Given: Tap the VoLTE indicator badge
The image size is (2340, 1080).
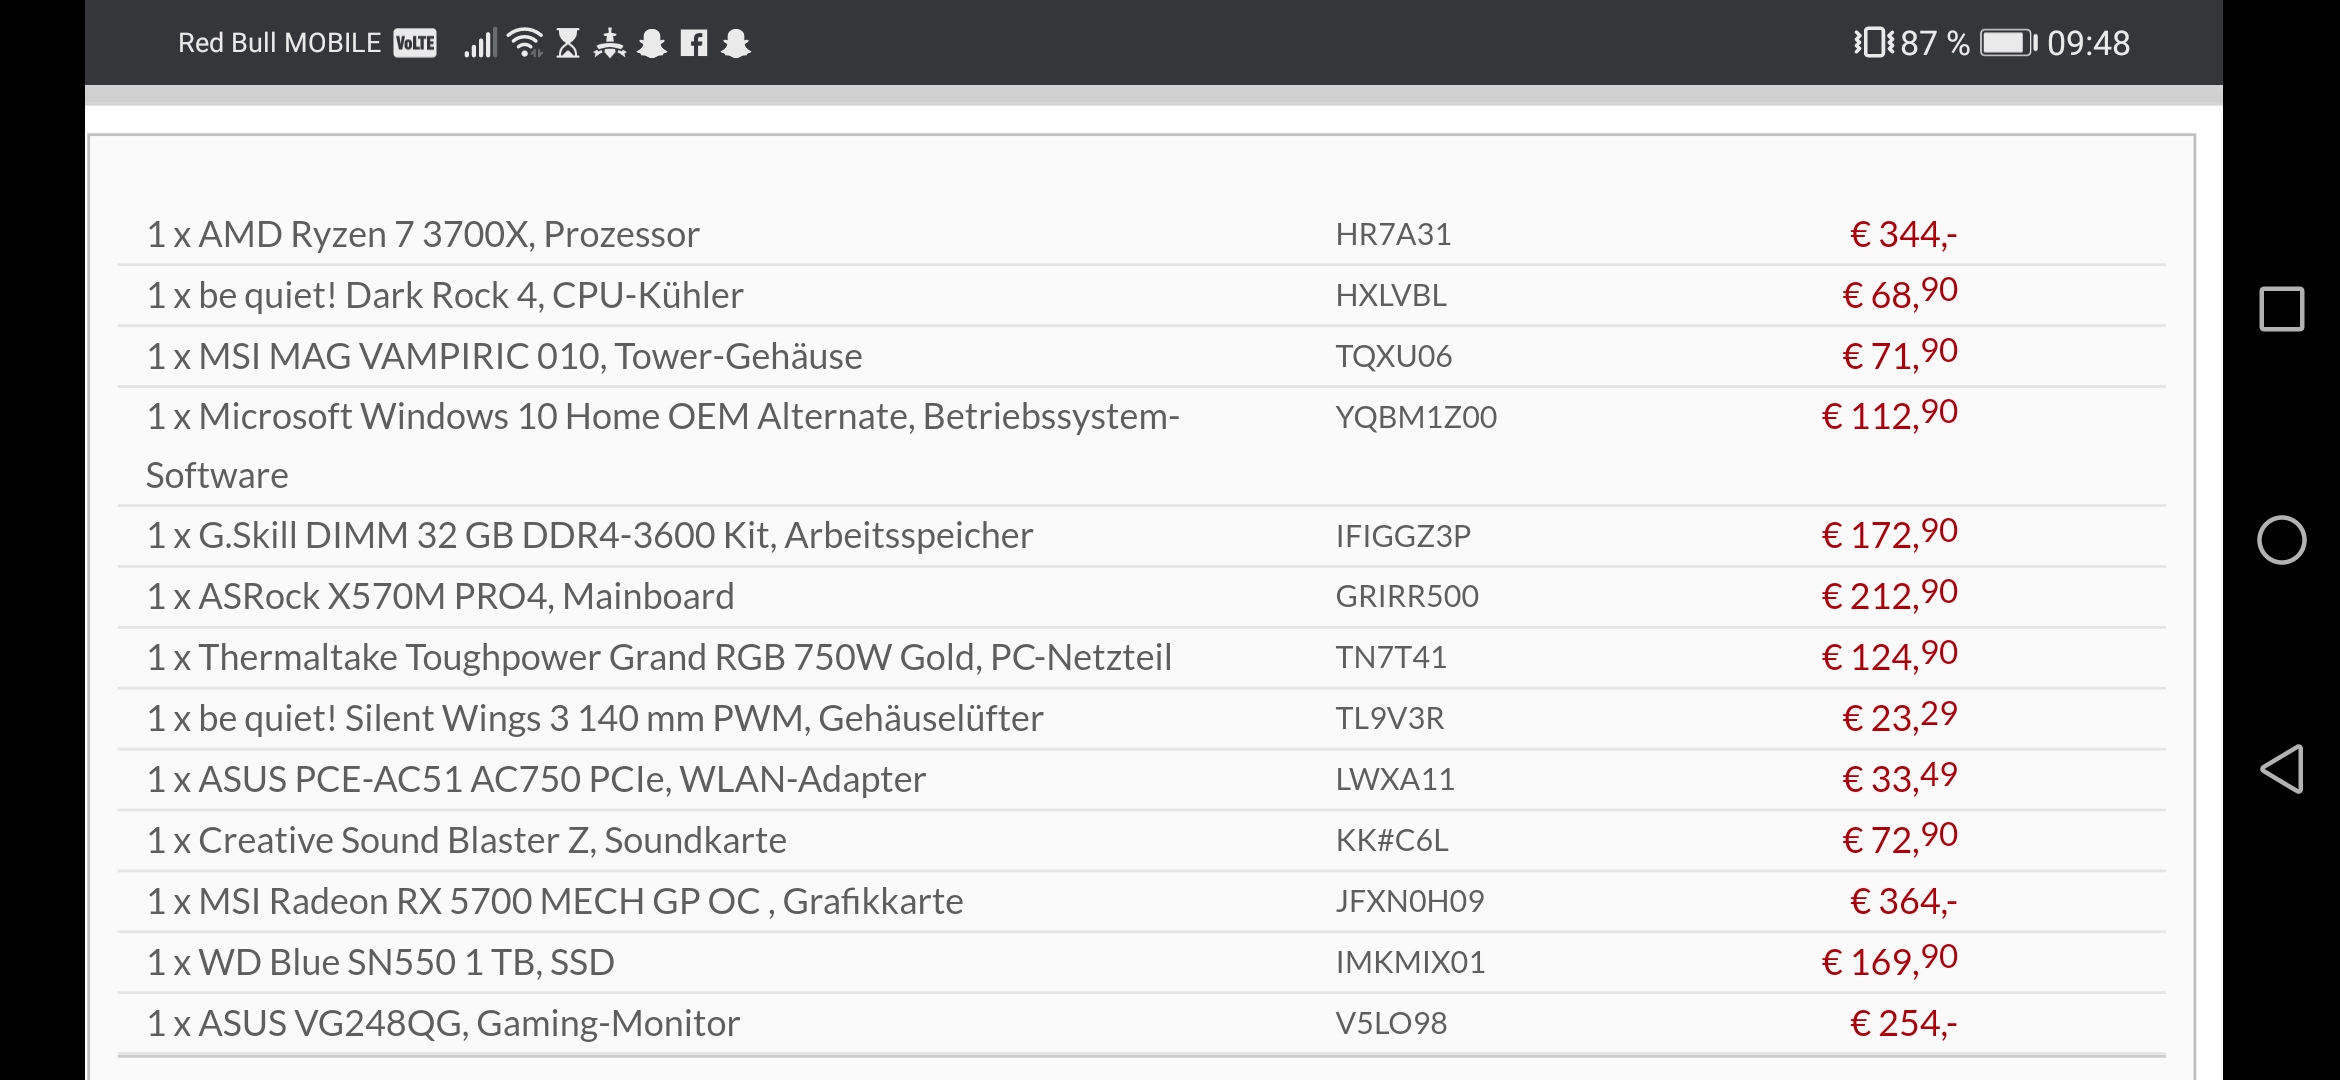Looking at the screenshot, I should click(413, 42).
